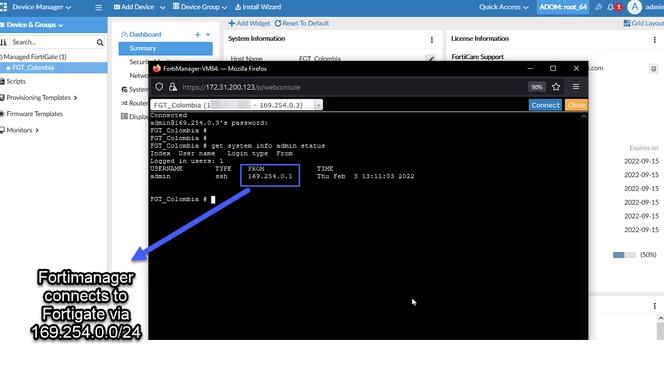Click the Firefox logo in title bar
The height and width of the screenshot is (365, 664).
point(157,69)
